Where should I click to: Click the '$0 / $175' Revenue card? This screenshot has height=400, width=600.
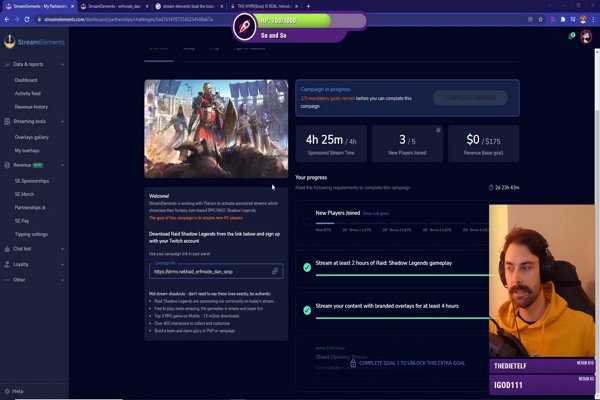(483, 144)
